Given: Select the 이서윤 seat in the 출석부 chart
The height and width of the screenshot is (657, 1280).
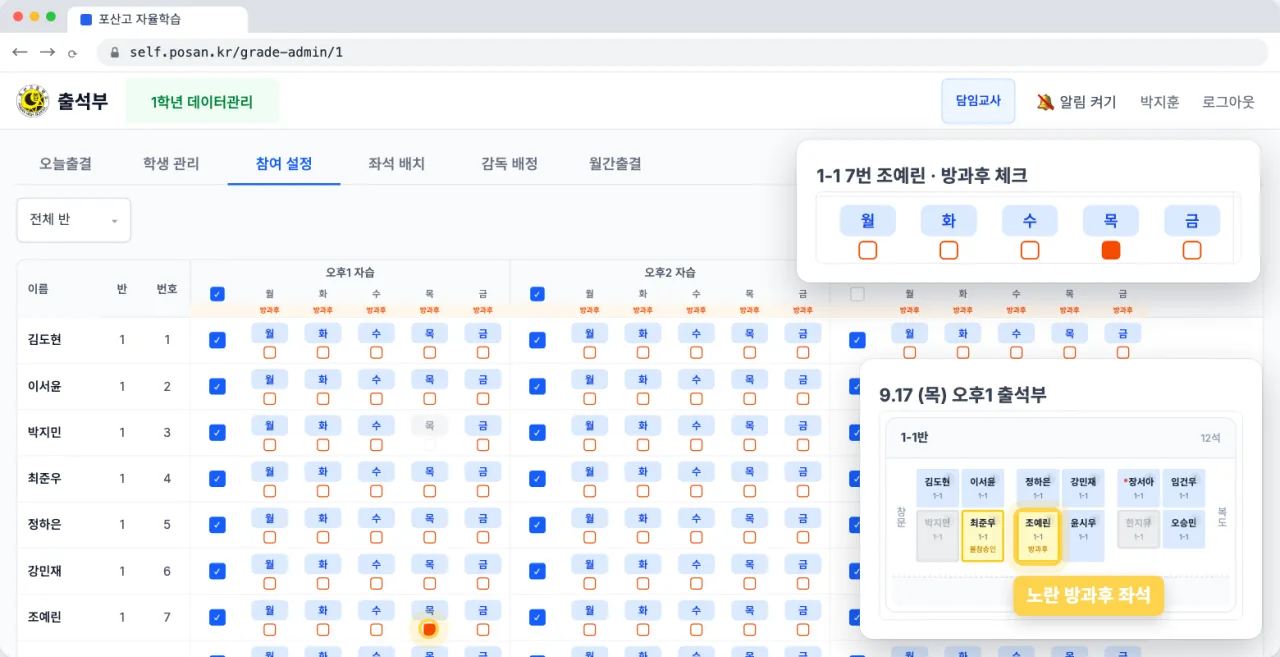Looking at the screenshot, I should pyautogui.click(x=982, y=487).
